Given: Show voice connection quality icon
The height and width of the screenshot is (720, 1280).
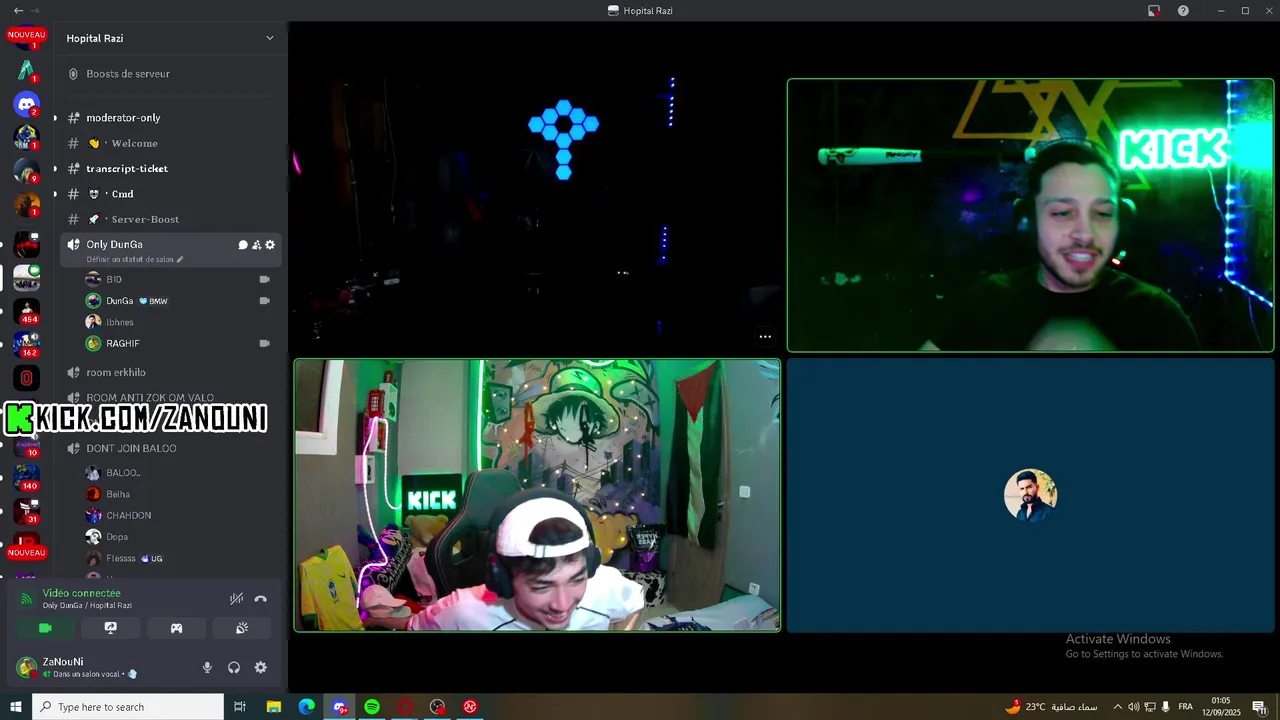Looking at the screenshot, I should coord(27,599).
